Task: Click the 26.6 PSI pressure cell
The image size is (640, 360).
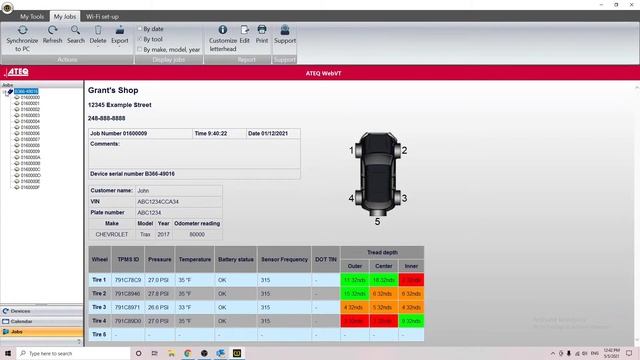Action: click(159, 307)
